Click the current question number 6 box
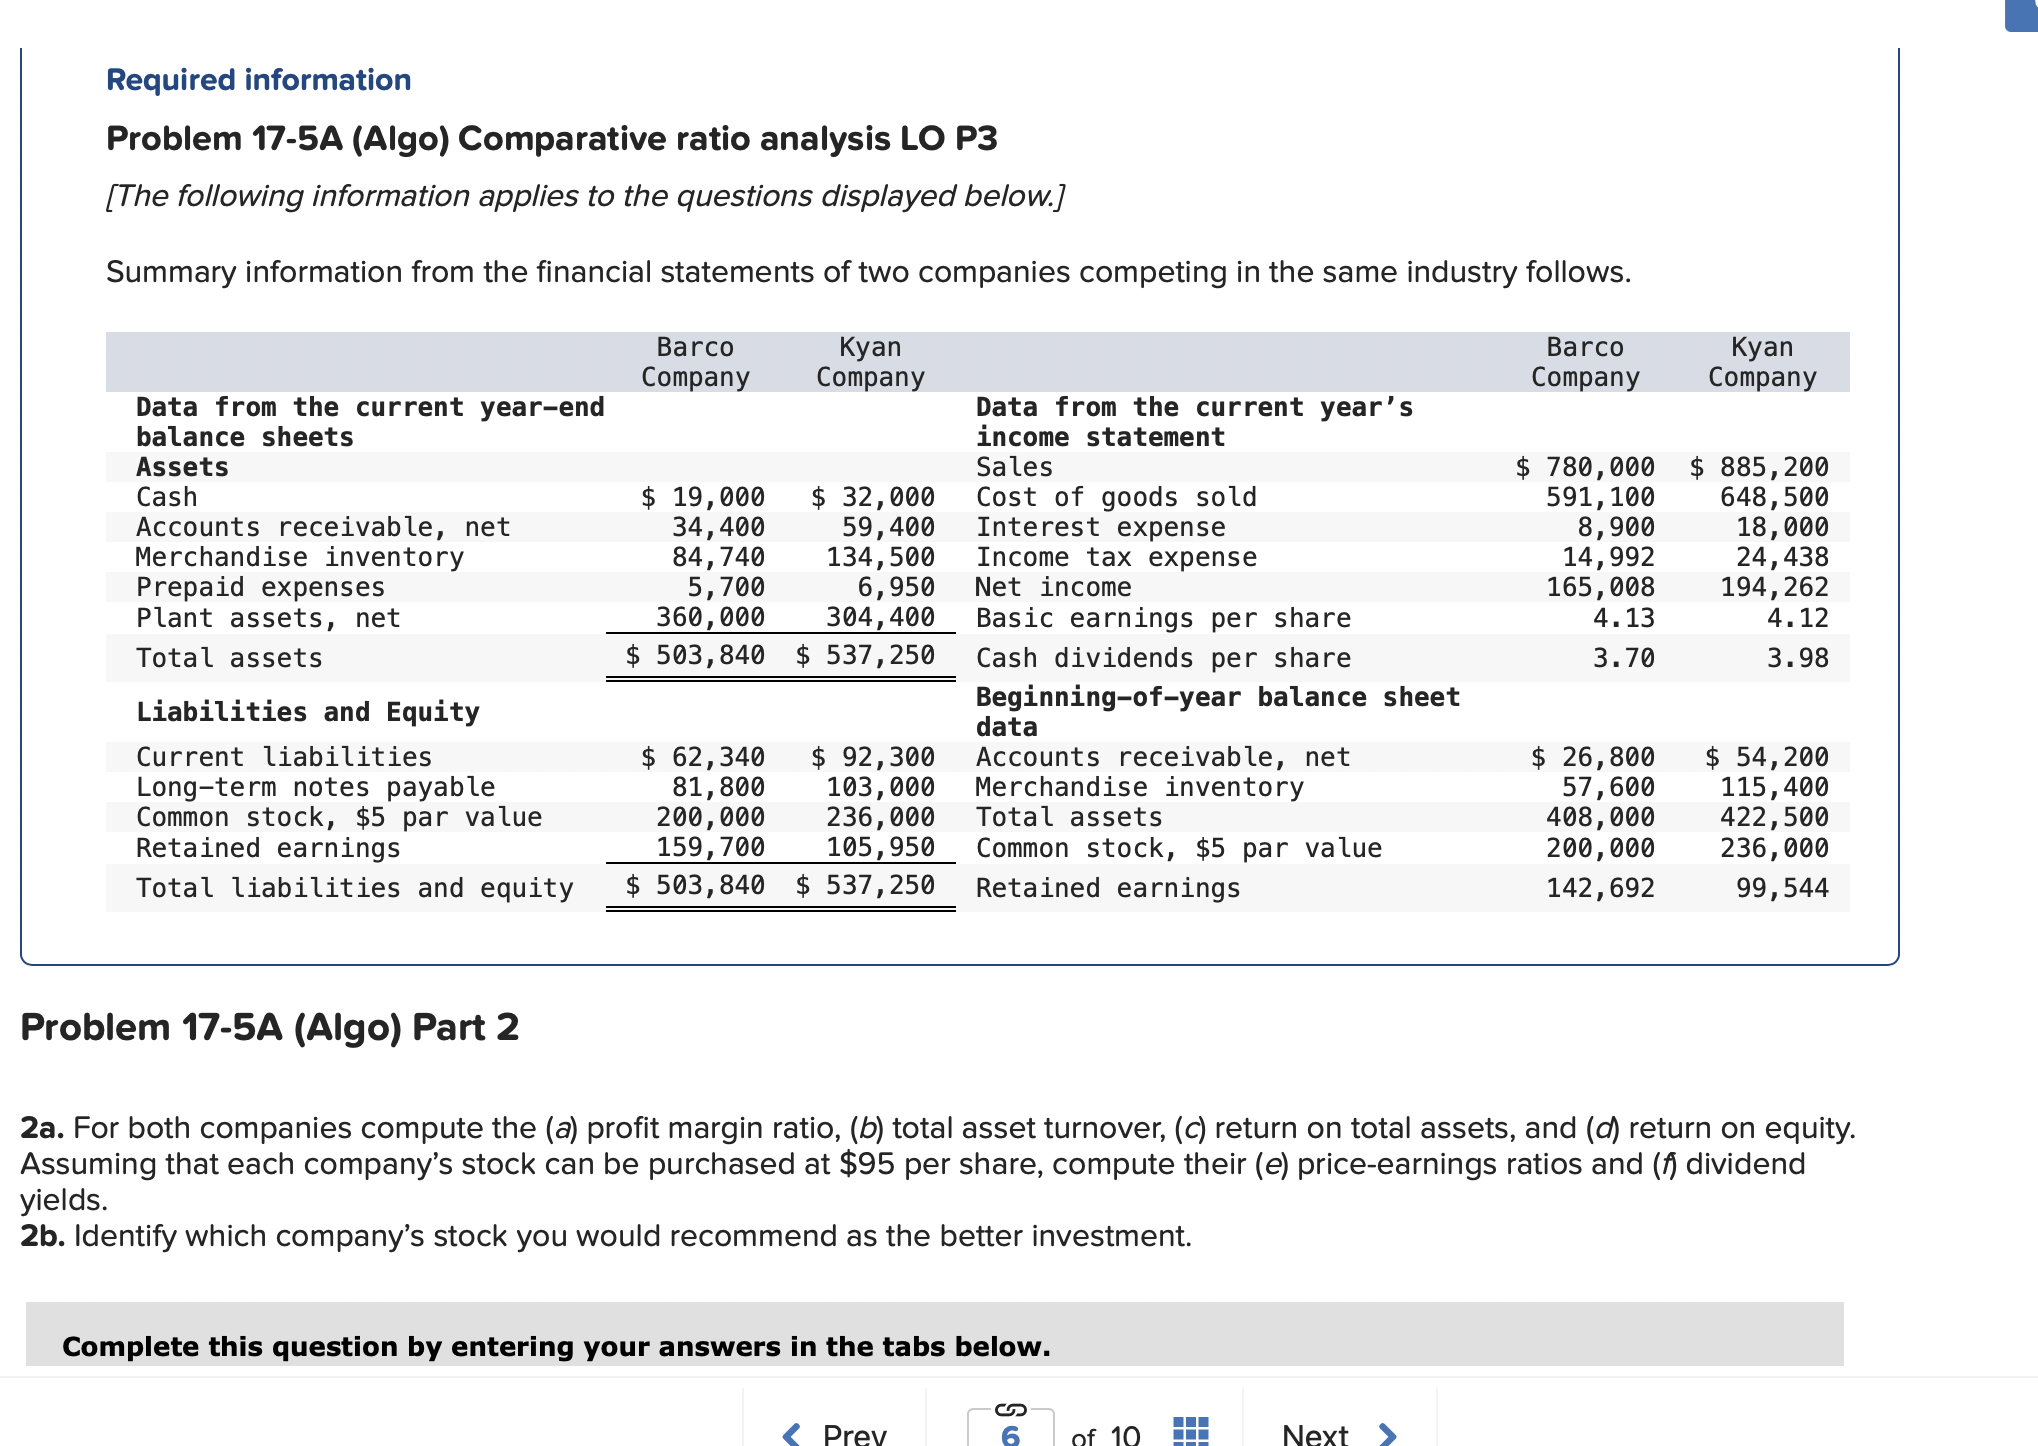 [x=1010, y=1435]
